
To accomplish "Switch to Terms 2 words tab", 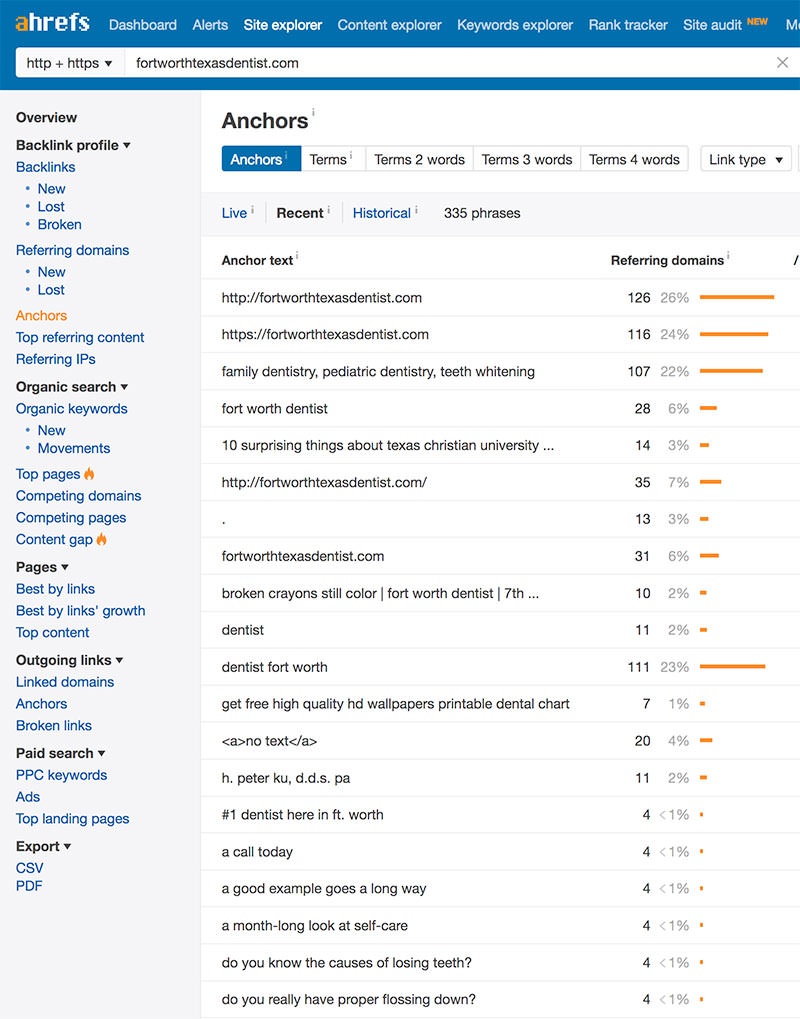I will (x=419, y=159).
